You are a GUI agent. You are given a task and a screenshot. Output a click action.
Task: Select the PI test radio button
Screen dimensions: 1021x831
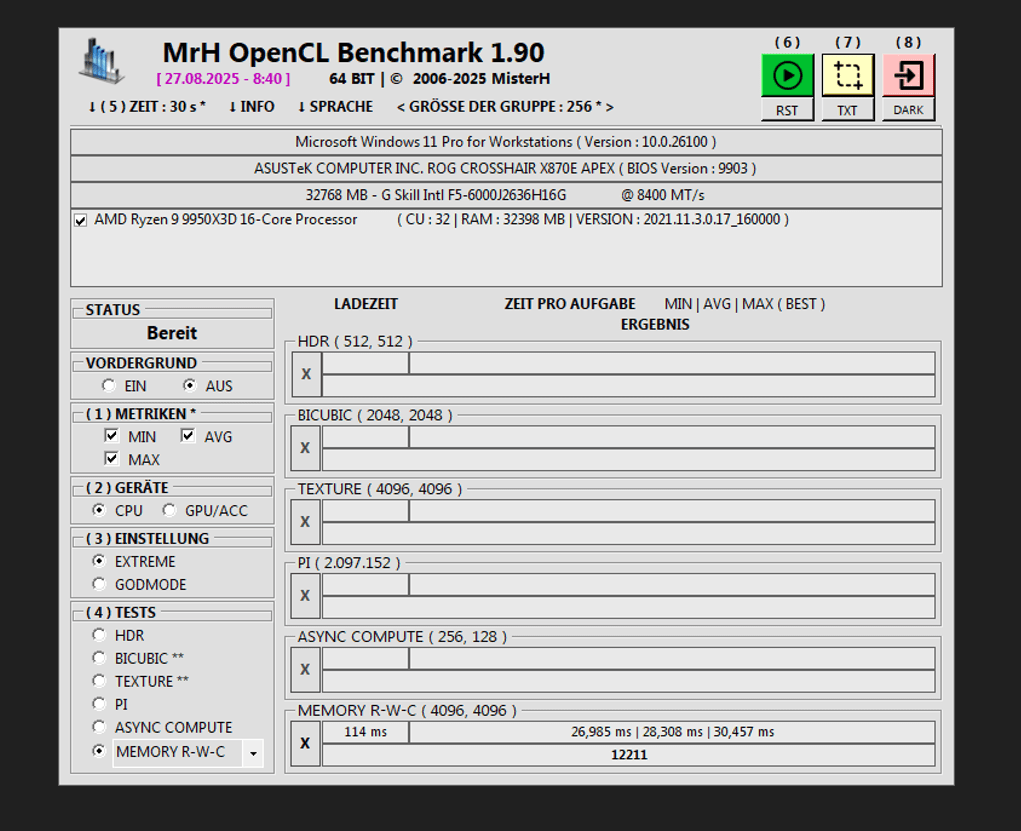coord(98,703)
